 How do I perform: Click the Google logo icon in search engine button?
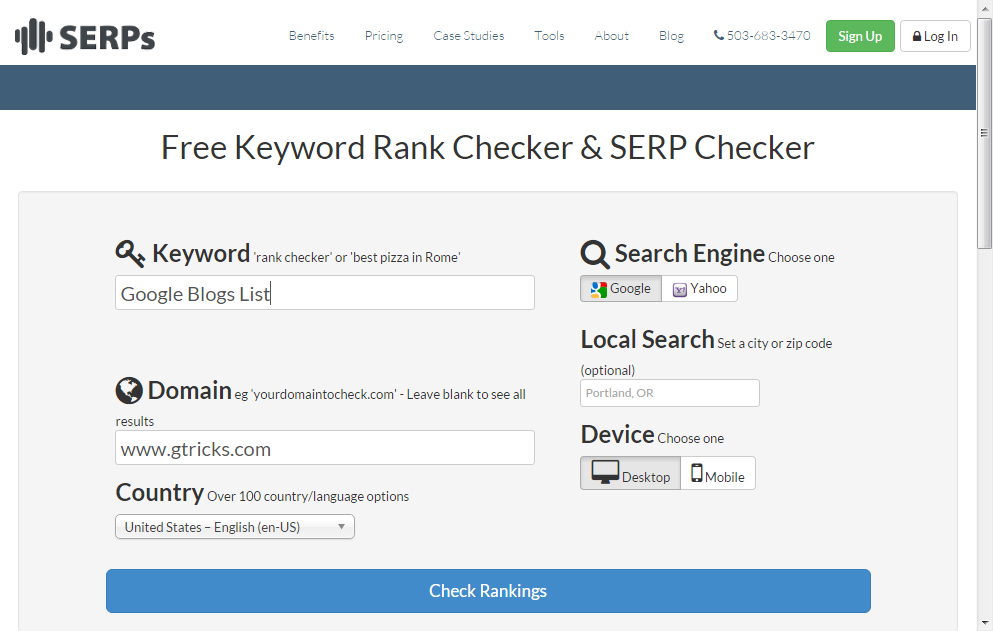pyautogui.click(x=598, y=290)
